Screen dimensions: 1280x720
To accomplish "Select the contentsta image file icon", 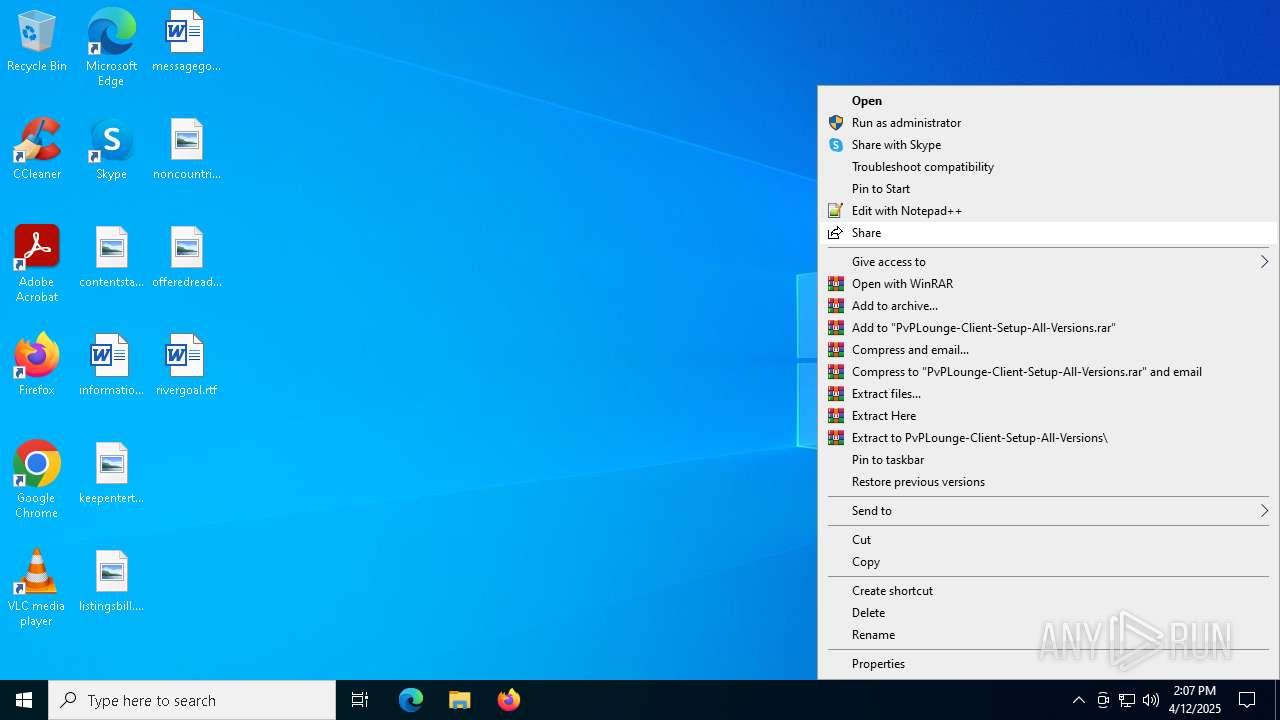I will tap(111, 258).
